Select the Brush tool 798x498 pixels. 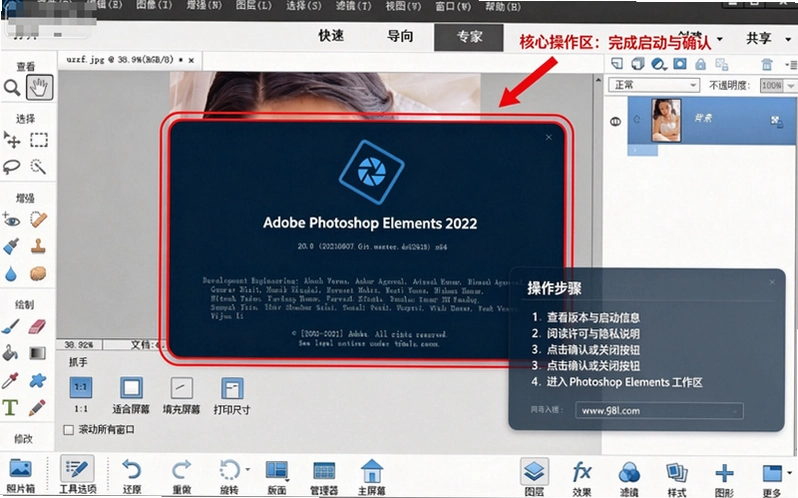point(11,327)
